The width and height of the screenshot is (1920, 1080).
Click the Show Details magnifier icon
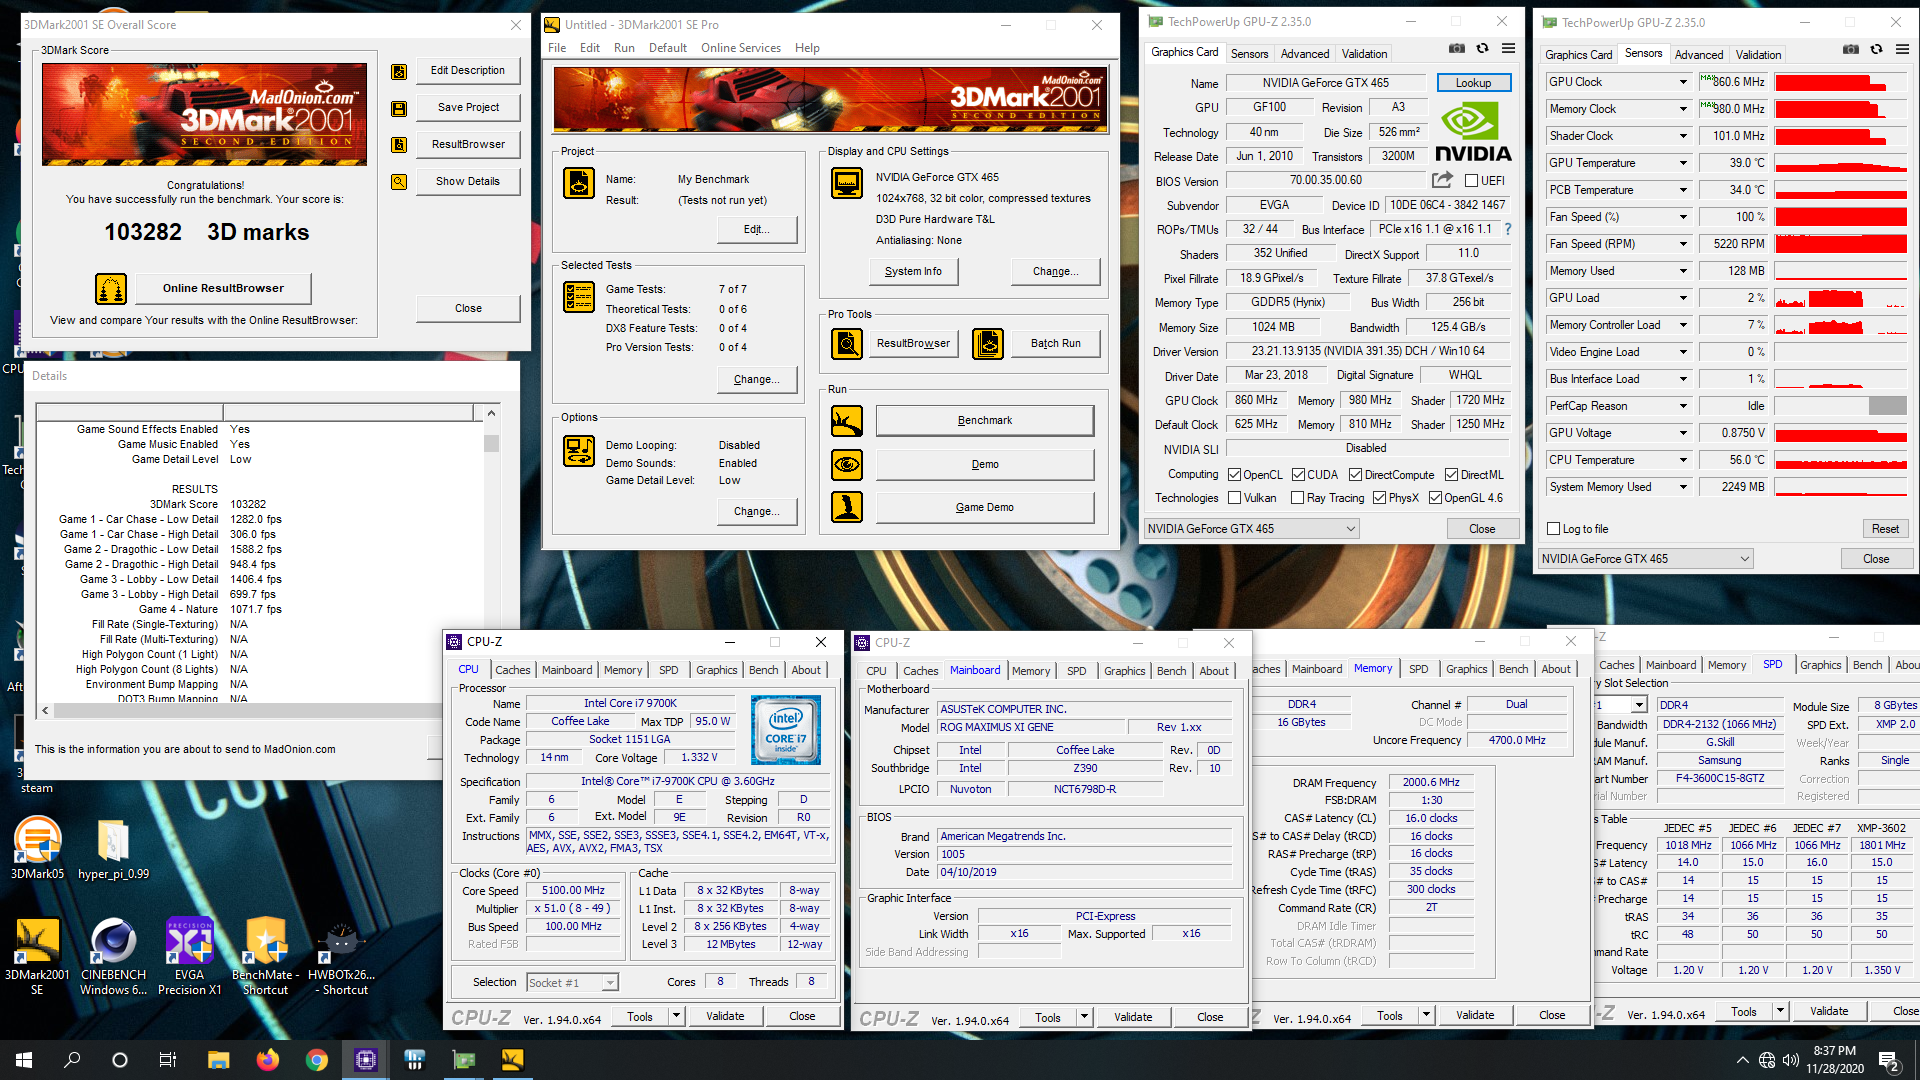[399, 182]
